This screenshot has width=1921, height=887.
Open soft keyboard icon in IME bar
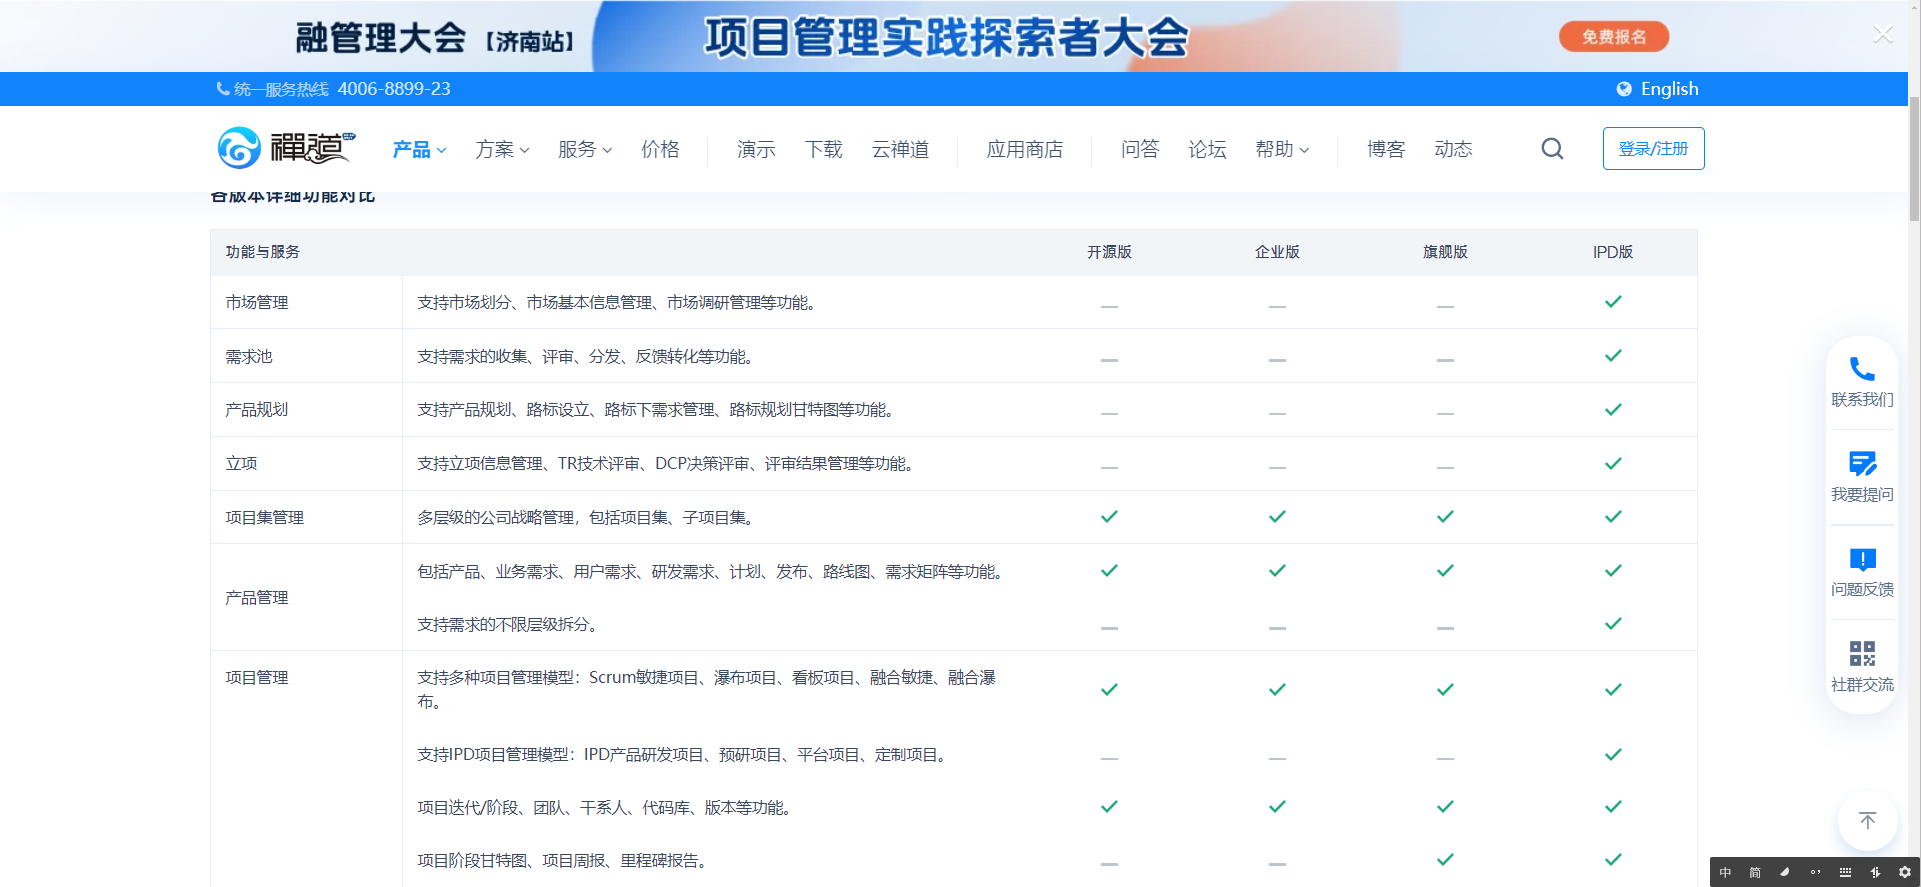[1845, 872]
